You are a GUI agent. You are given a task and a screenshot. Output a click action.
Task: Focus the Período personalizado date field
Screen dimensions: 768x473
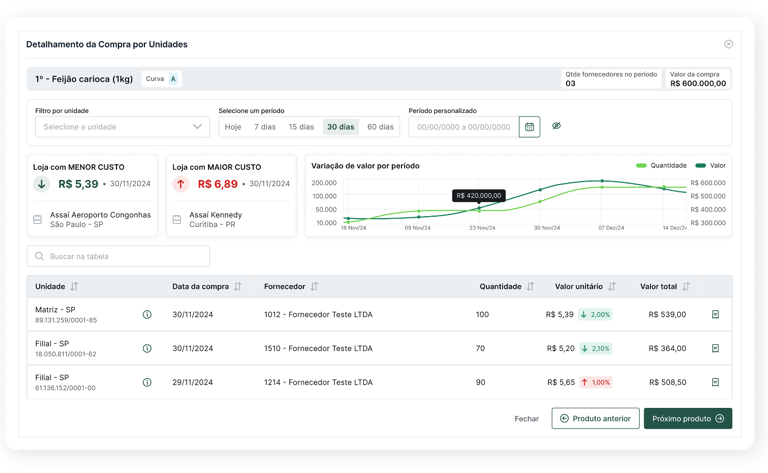pos(464,127)
